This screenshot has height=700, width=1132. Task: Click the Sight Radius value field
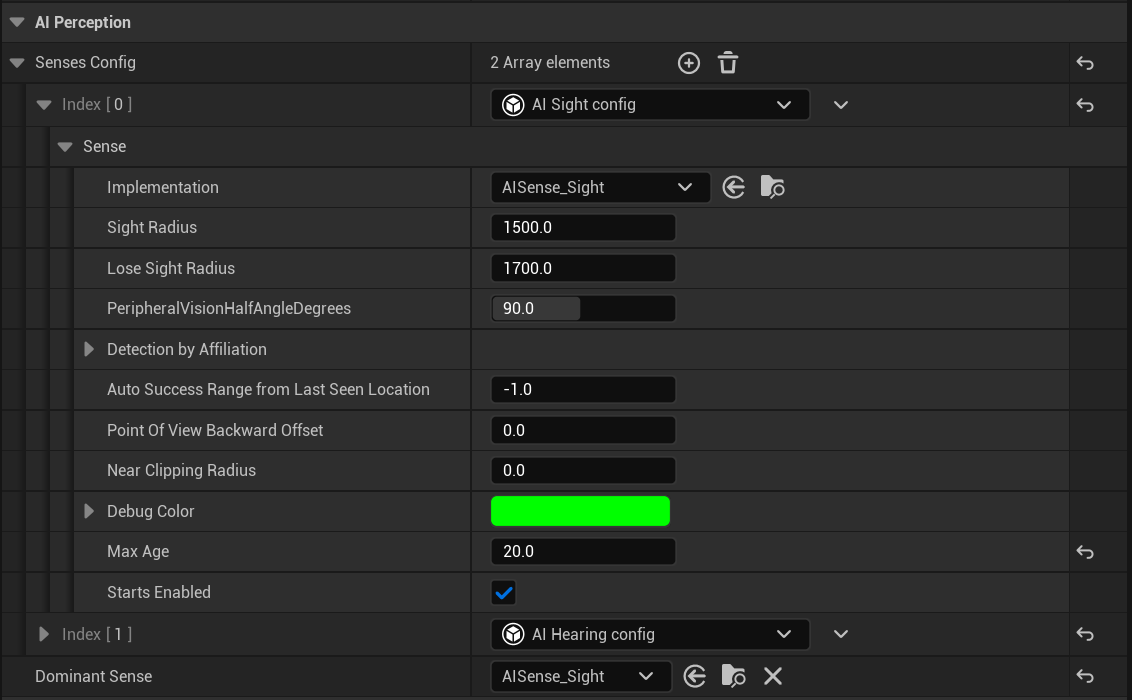[x=583, y=228]
